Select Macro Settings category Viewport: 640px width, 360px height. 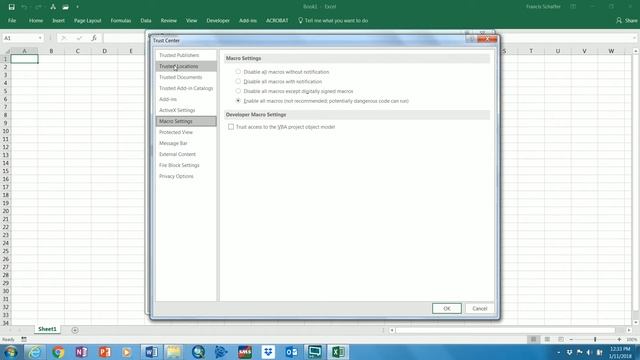click(x=186, y=121)
